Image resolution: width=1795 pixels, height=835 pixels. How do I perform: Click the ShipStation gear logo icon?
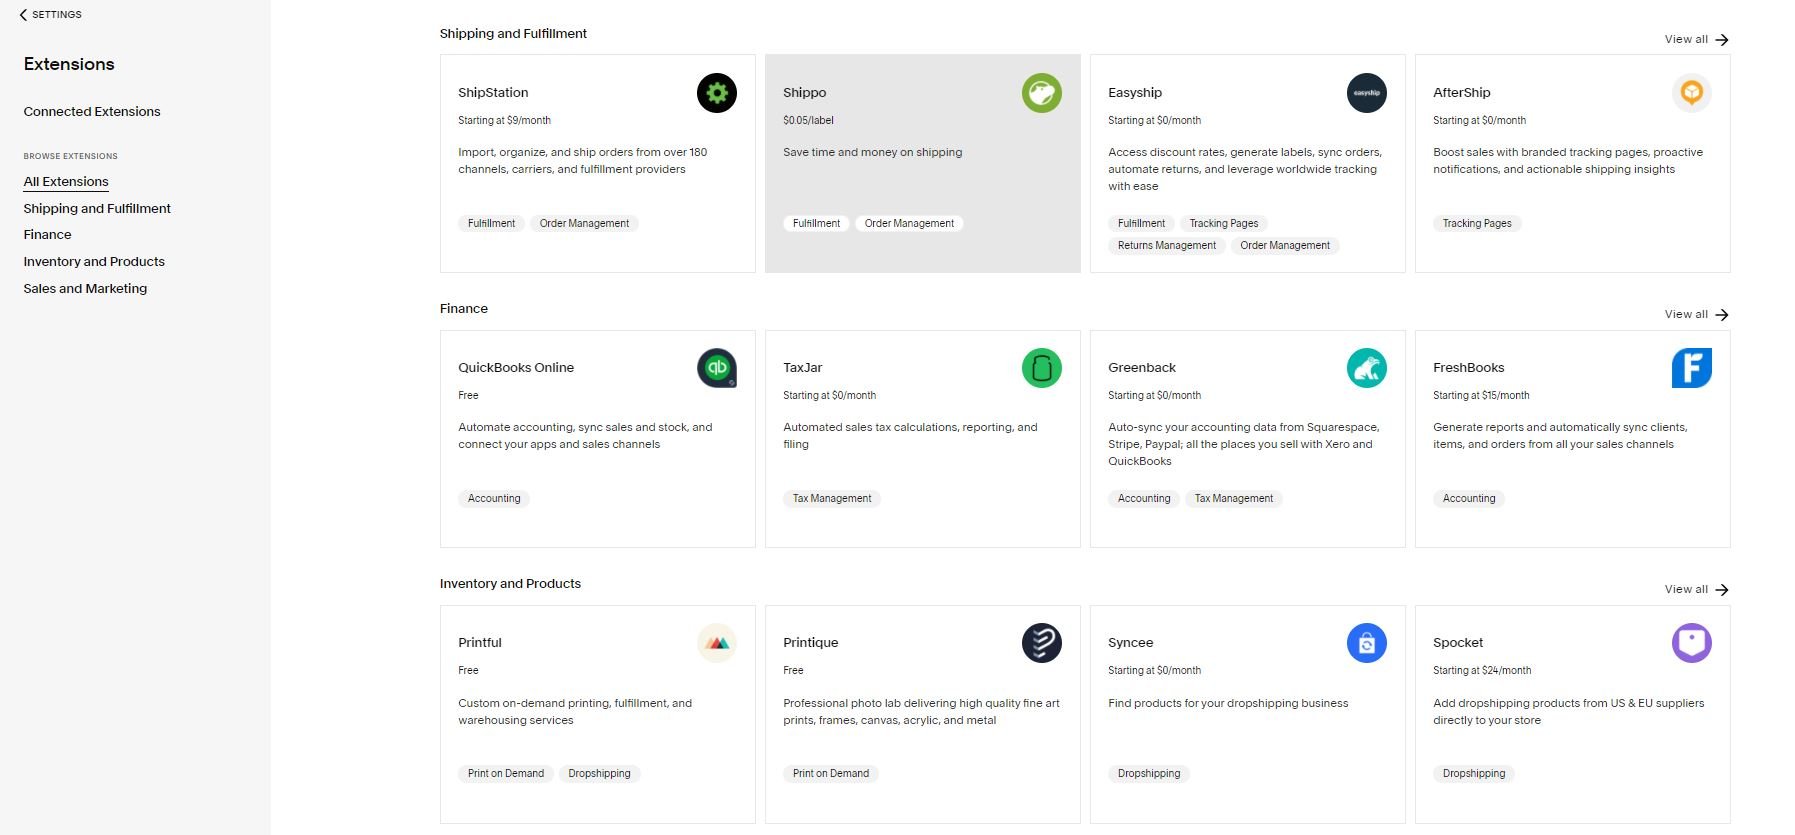(716, 93)
